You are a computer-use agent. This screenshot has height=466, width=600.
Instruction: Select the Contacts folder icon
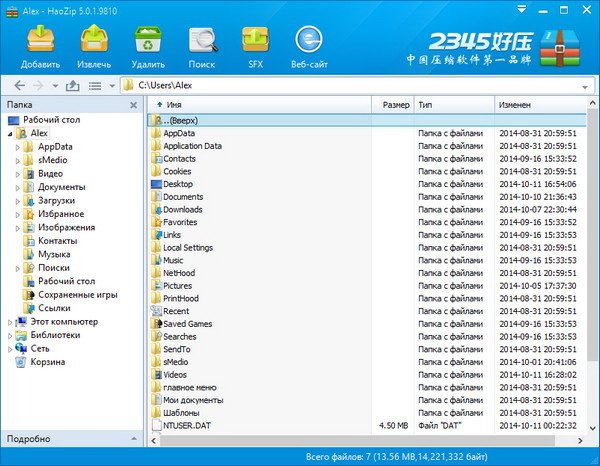click(156, 158)
